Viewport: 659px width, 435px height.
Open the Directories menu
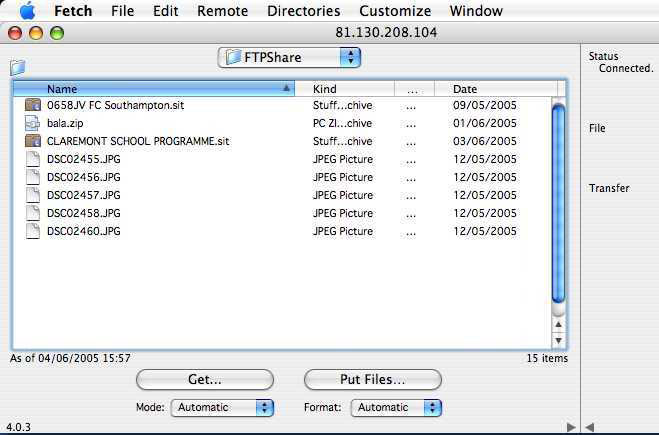point(303,11)
